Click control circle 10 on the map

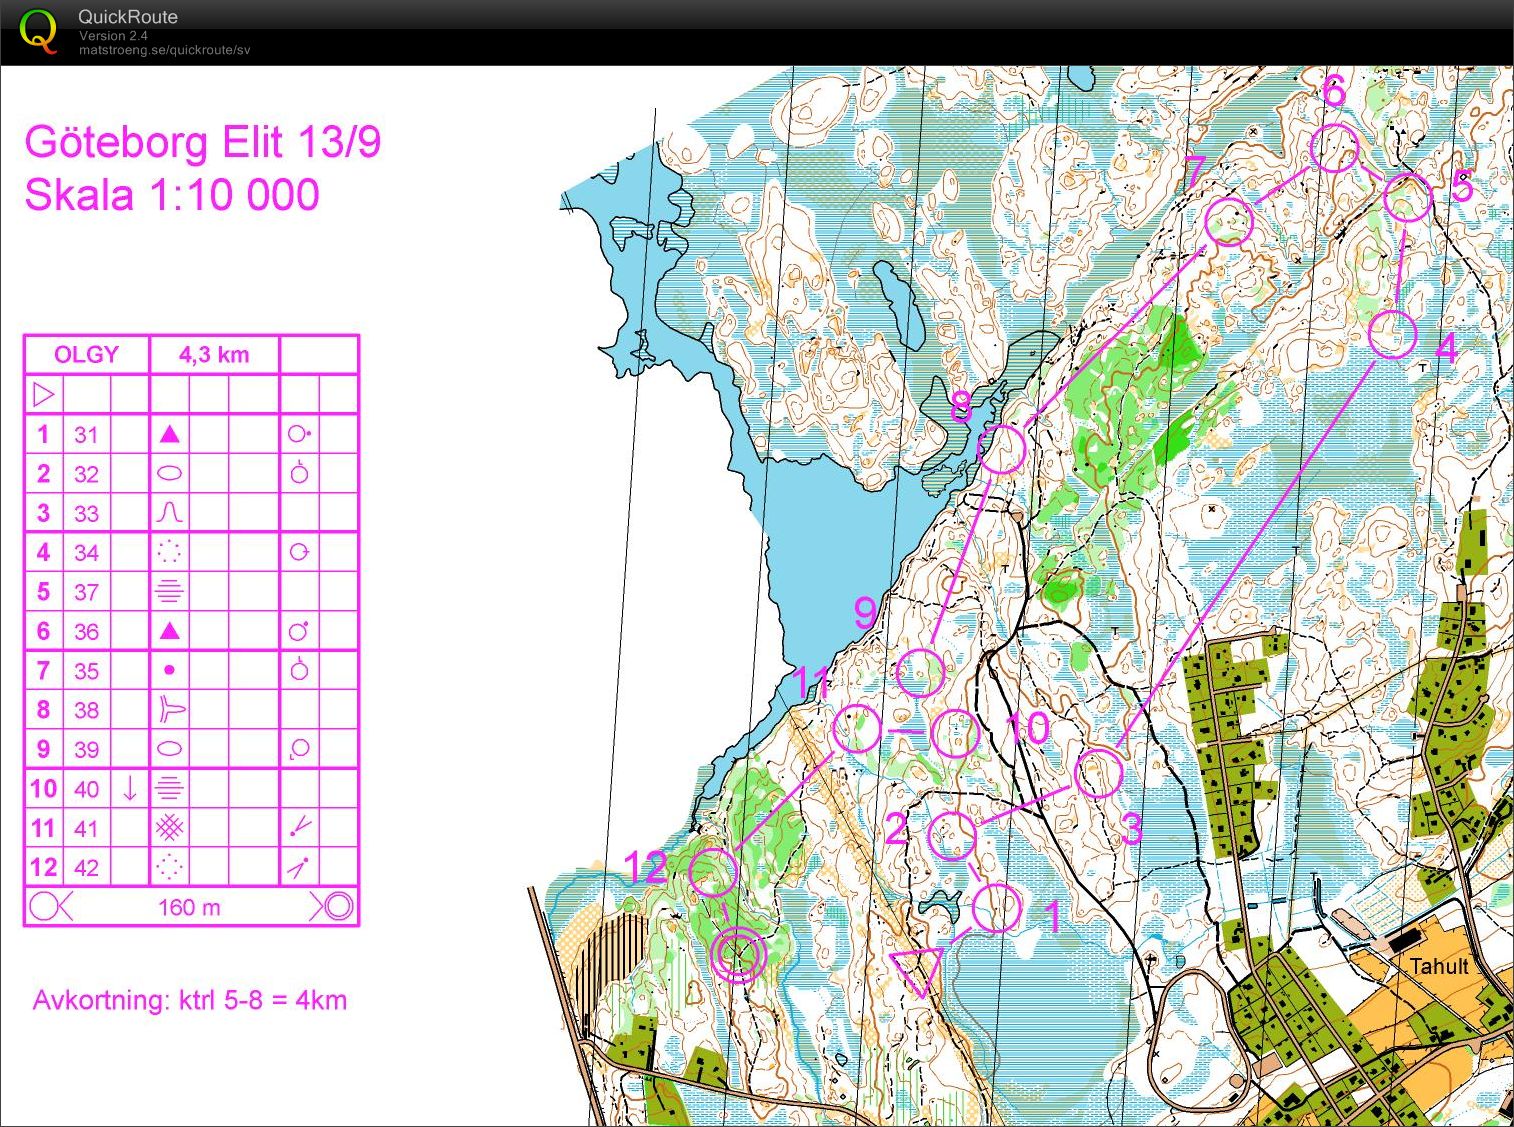[x=954, y=735]
